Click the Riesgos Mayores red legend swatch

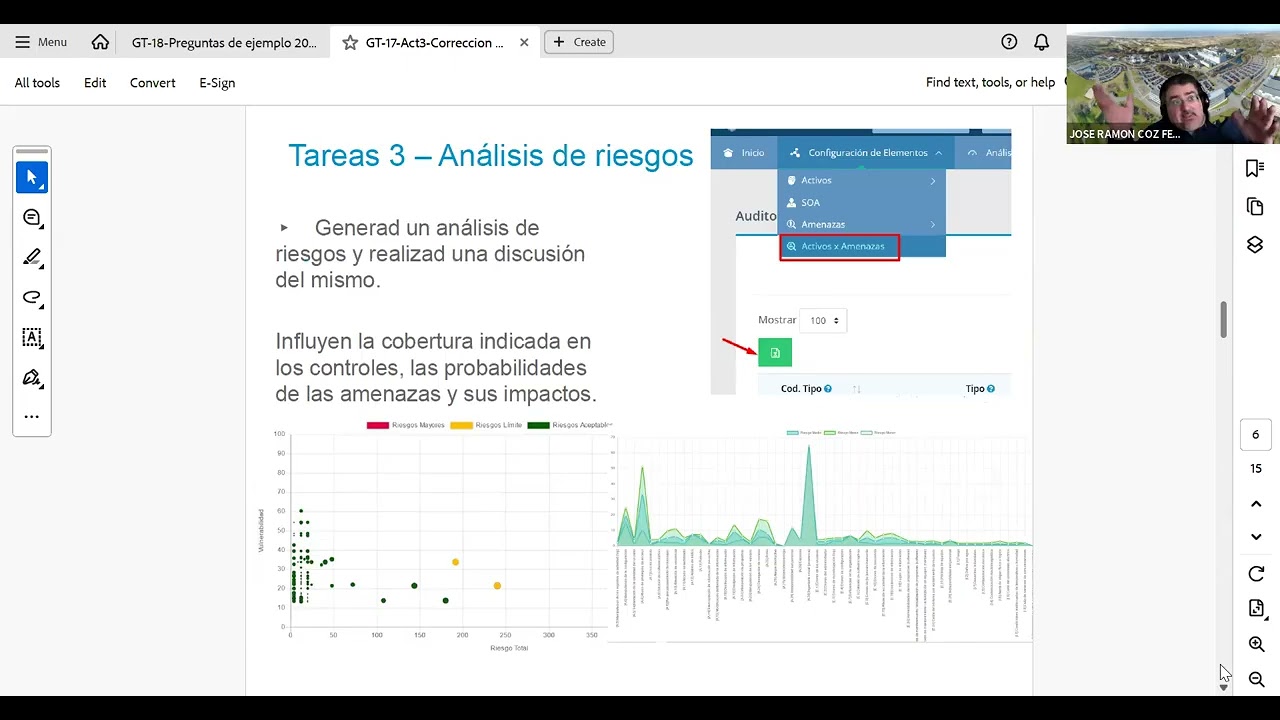pos(378,426)
